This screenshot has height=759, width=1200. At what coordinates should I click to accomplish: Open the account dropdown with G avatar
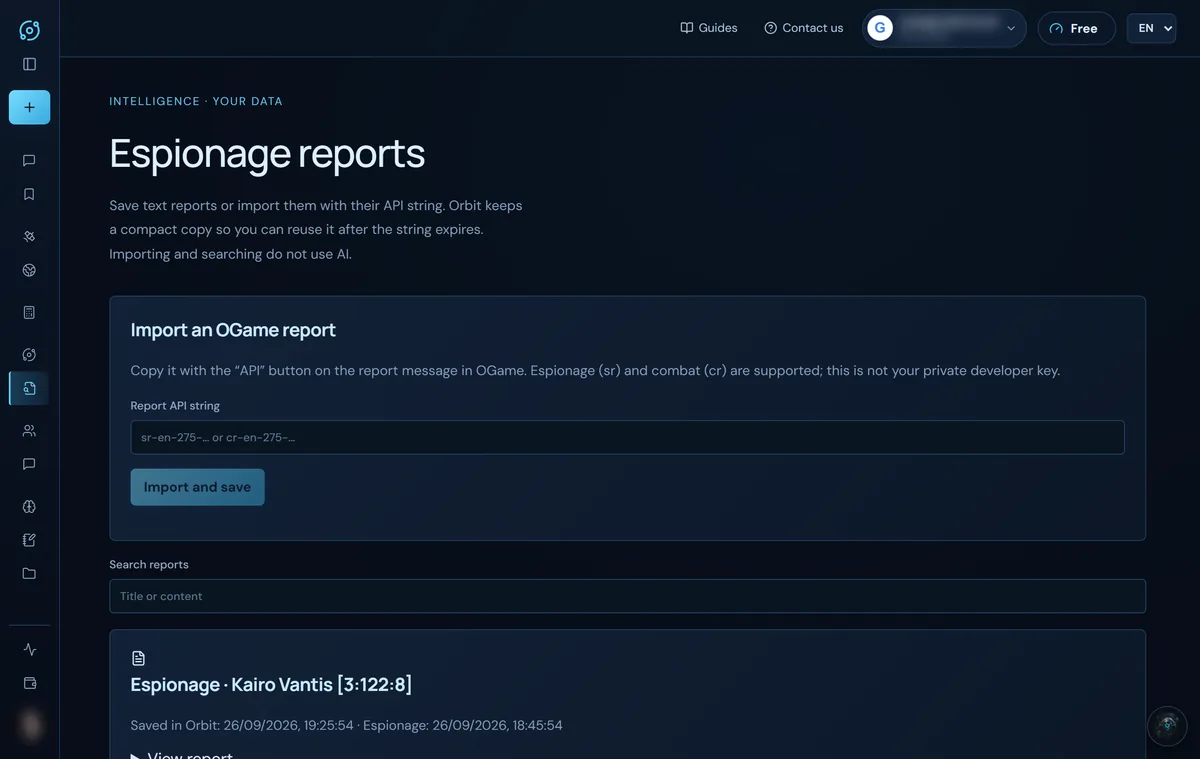coord(944,28)
